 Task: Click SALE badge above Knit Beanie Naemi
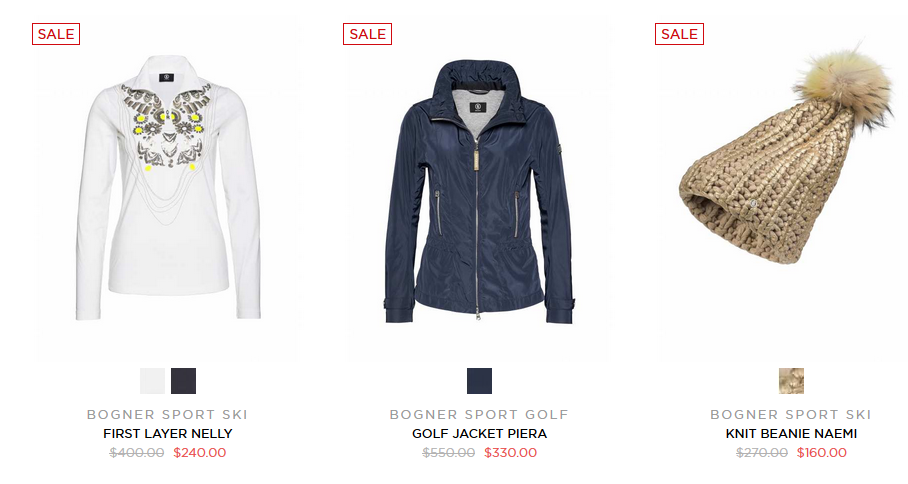679,34
